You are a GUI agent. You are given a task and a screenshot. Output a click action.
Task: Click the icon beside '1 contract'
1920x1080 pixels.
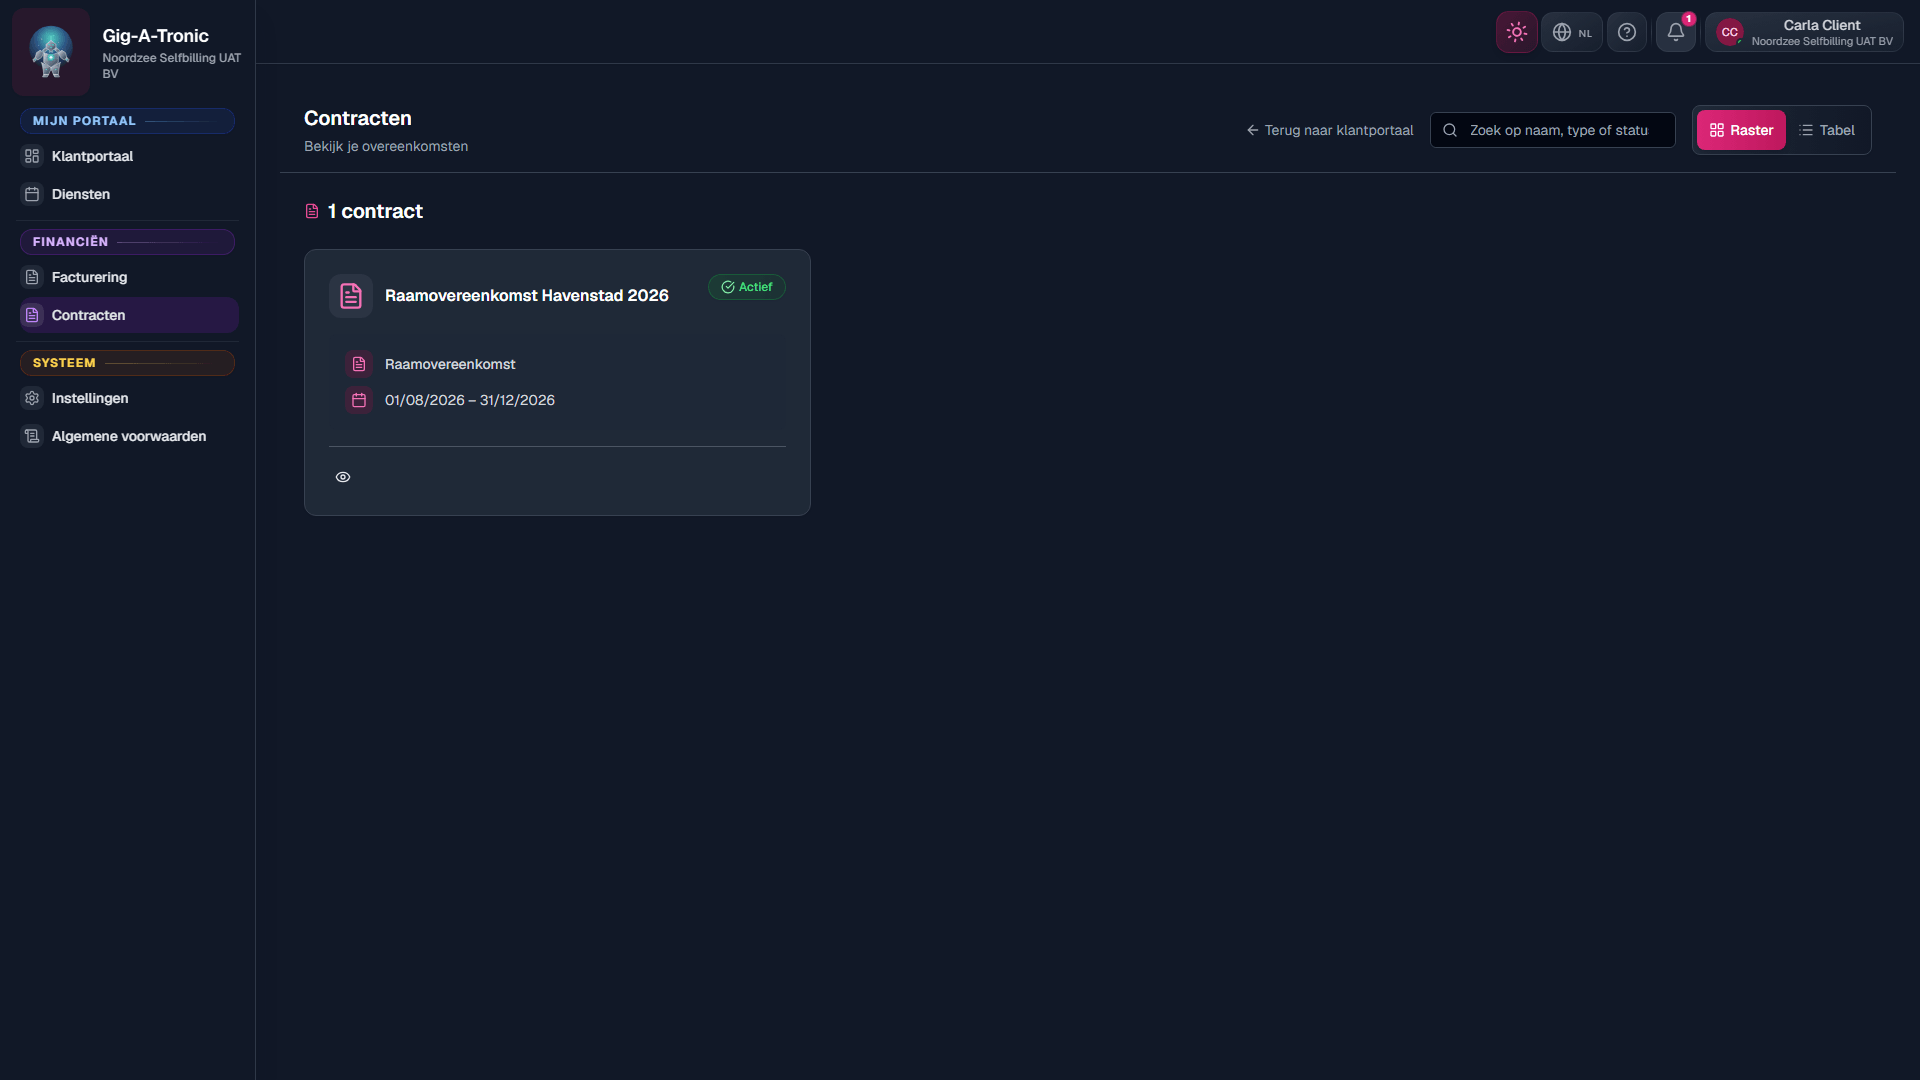point(312,211)
